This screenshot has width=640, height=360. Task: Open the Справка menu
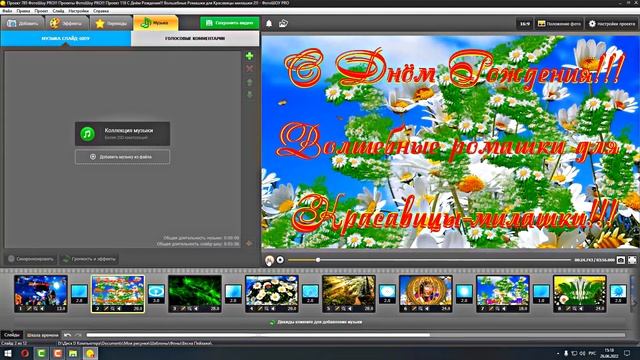click(x=101, y=11)
